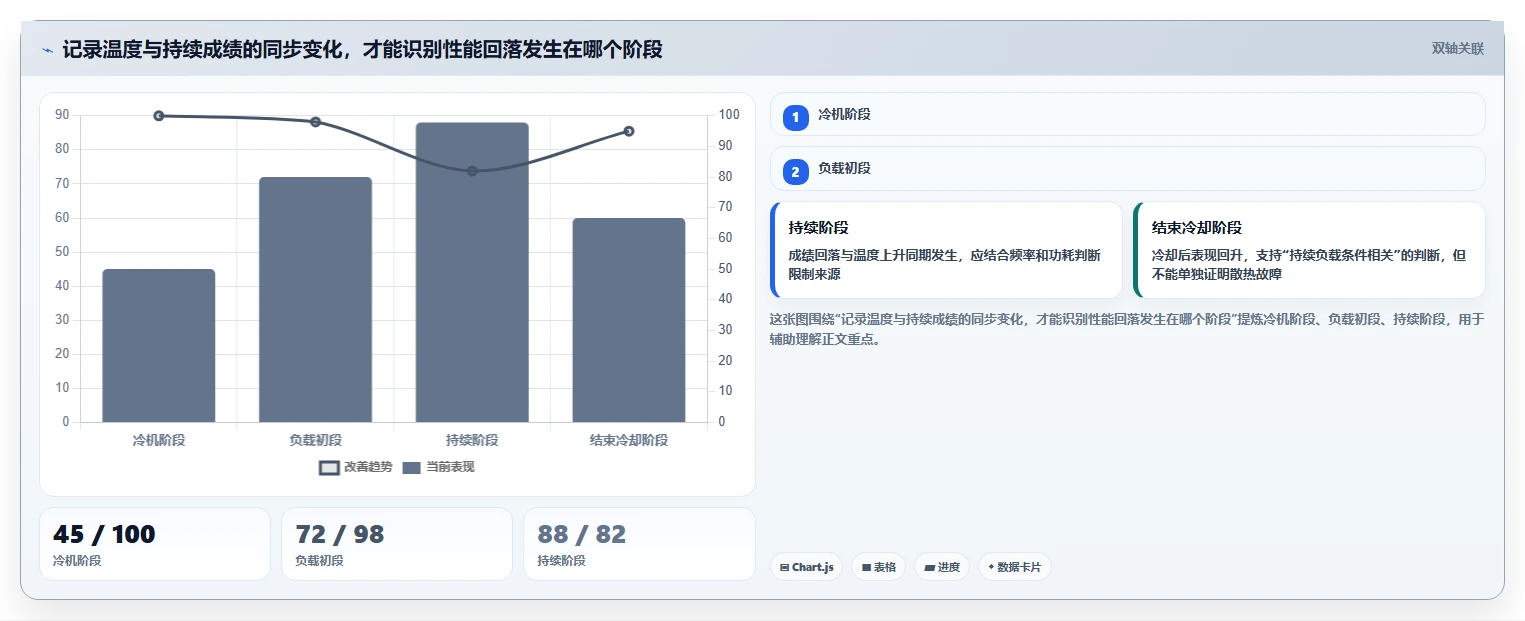Click the summary paragraph starting 这张图围绕
Image resolution: width=1525 pixels, height=621 pixels.
tap(1127, 329)
